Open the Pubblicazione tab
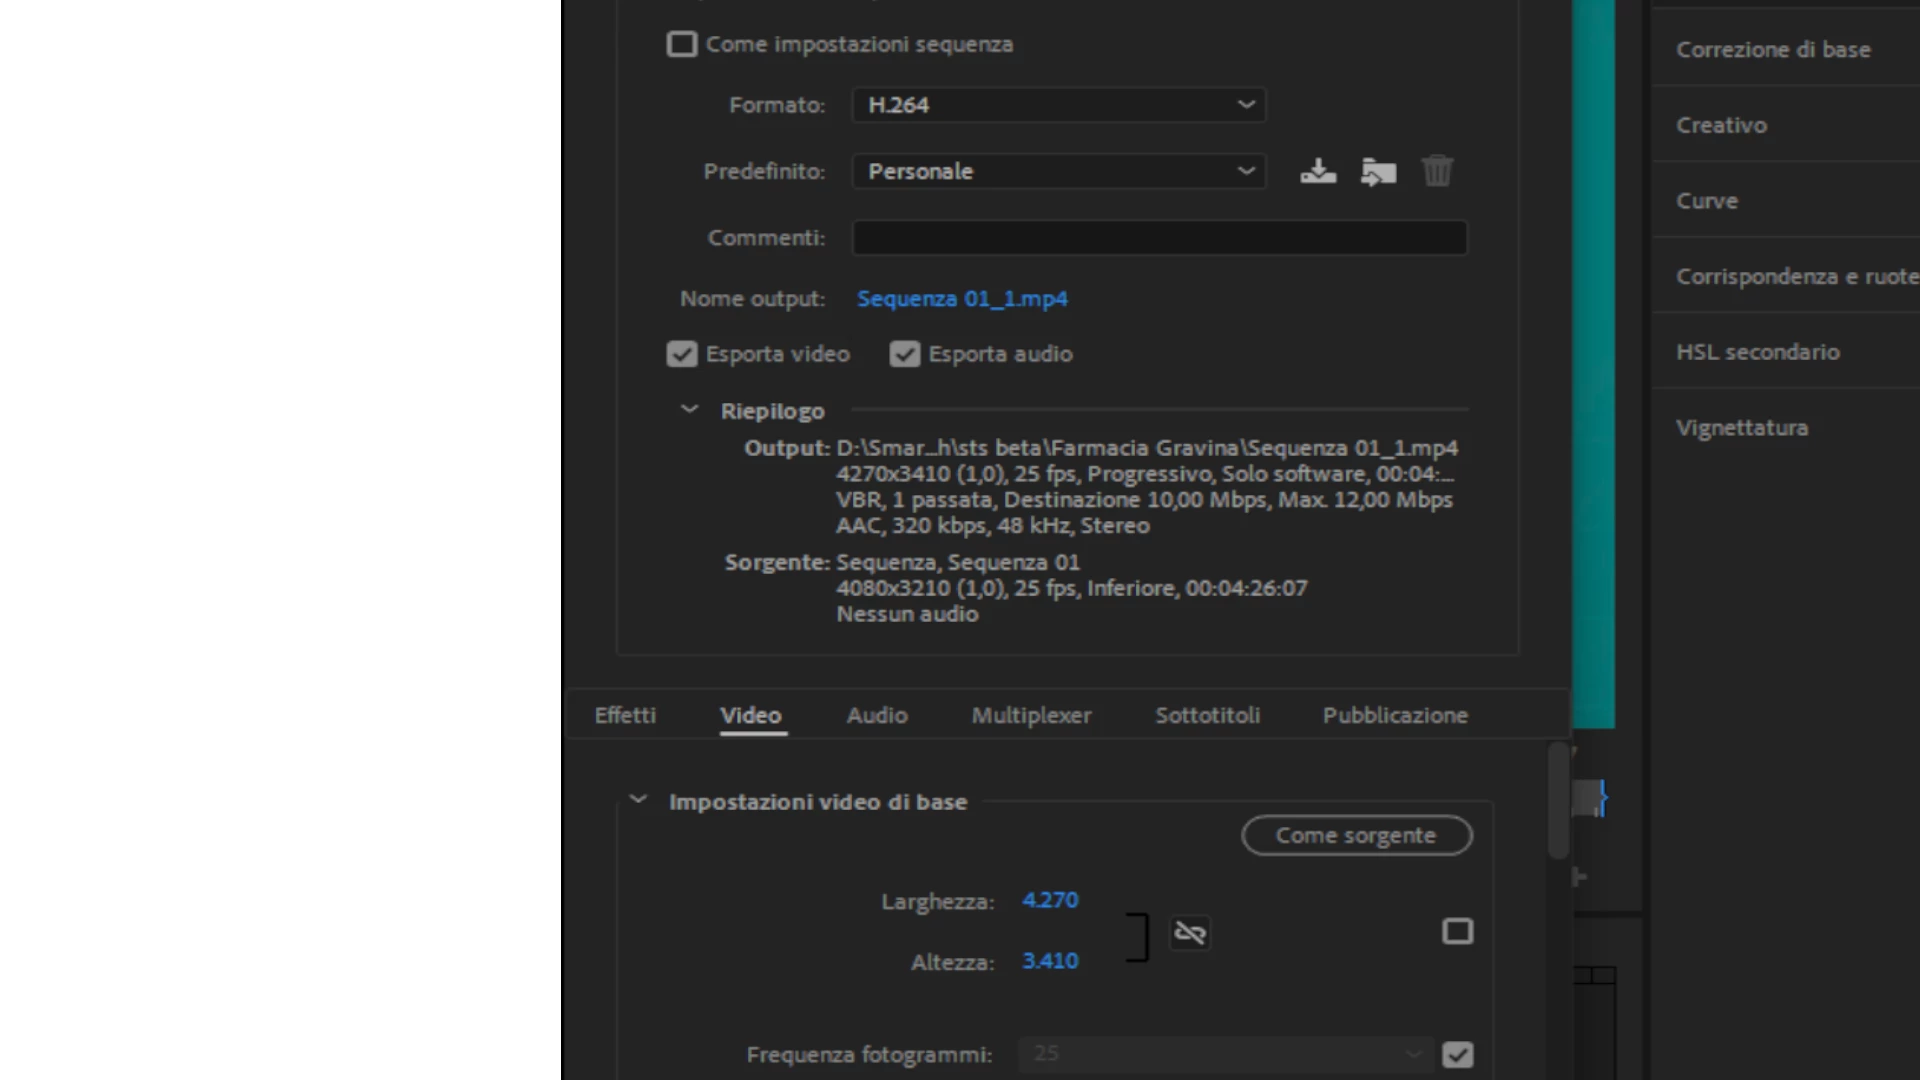The image size is (1920, 1080). (x=1395, y=715)
